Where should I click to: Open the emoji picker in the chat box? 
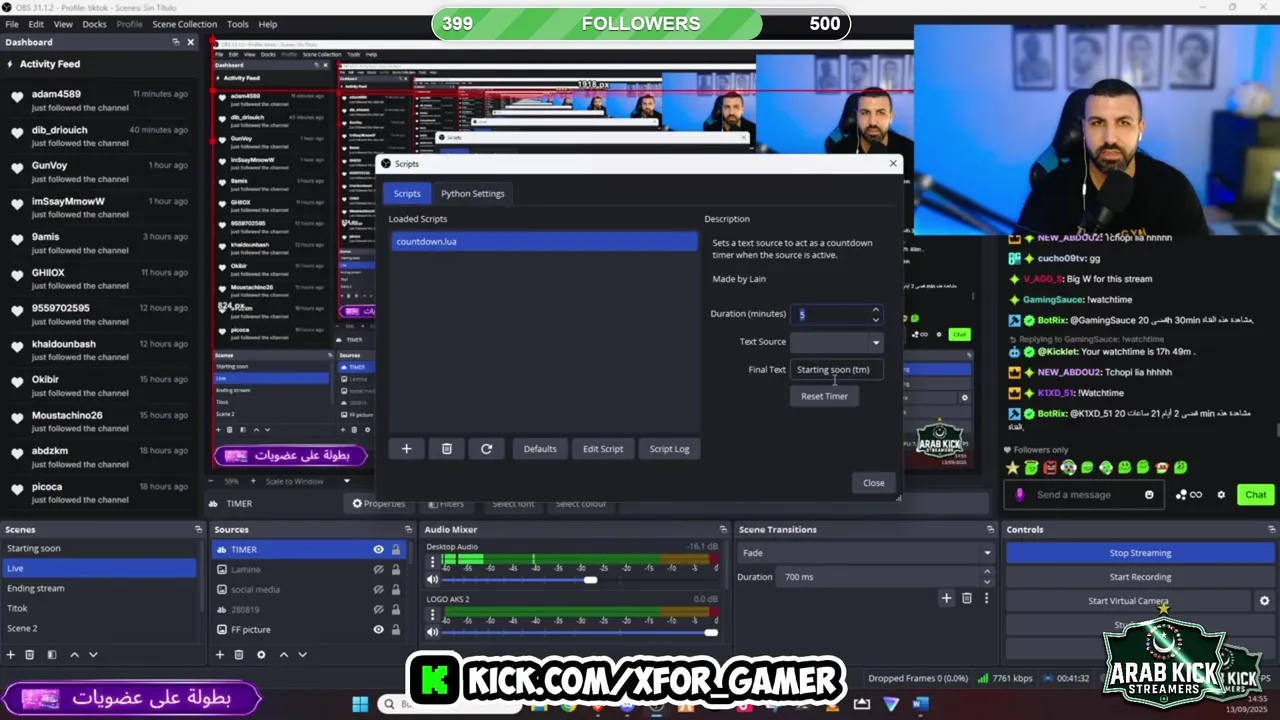(1149, 495)
